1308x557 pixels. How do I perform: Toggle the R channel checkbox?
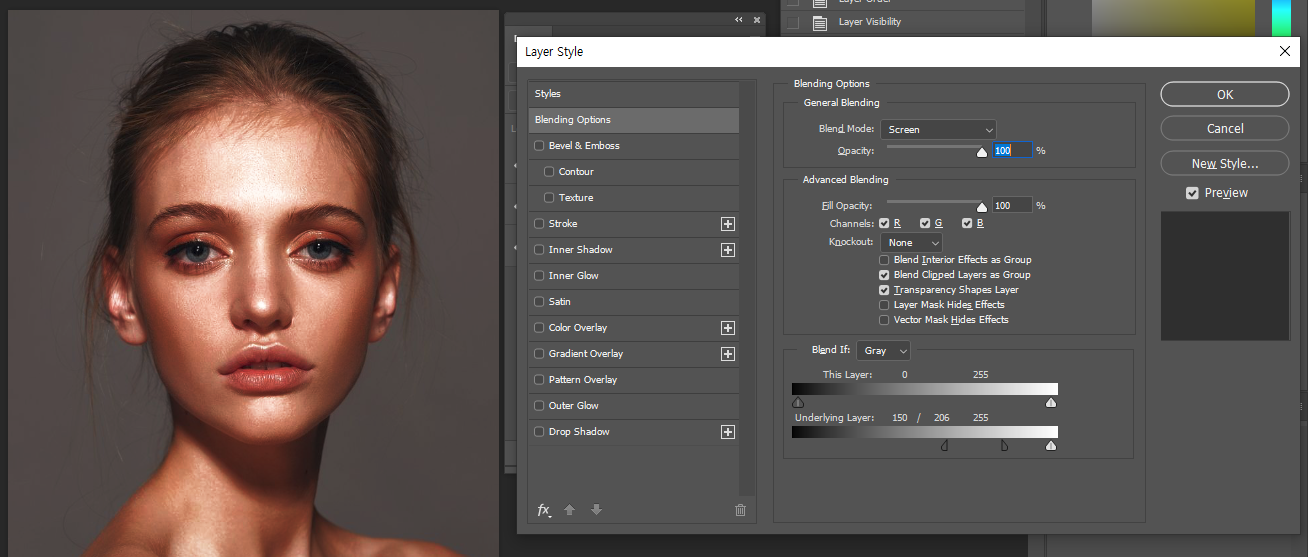point(884,223)
